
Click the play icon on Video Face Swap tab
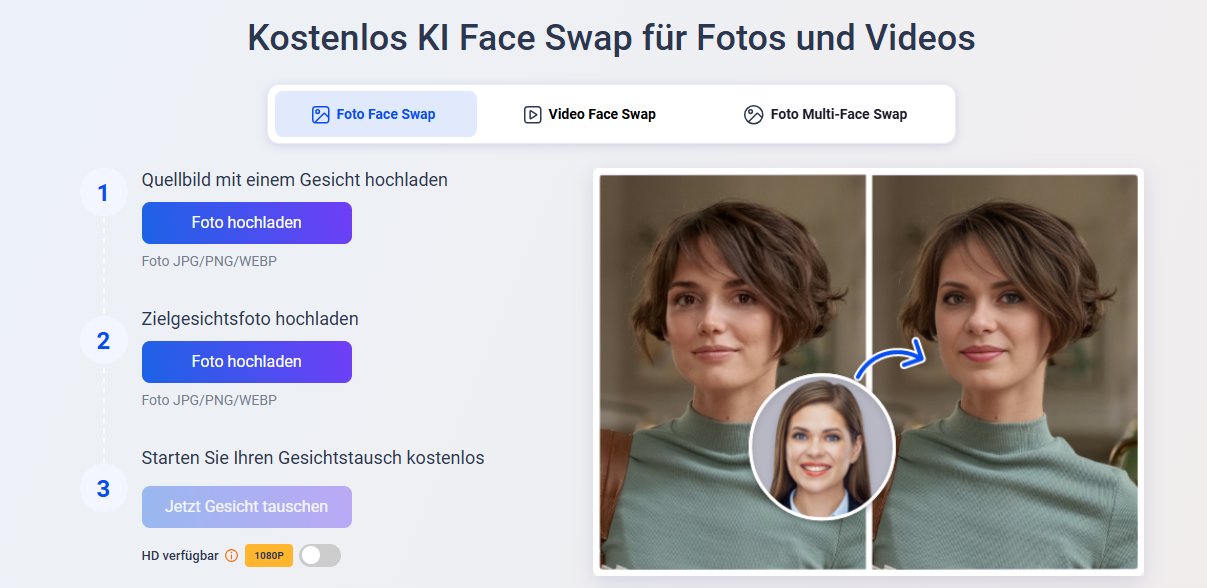tap(531, 114)
